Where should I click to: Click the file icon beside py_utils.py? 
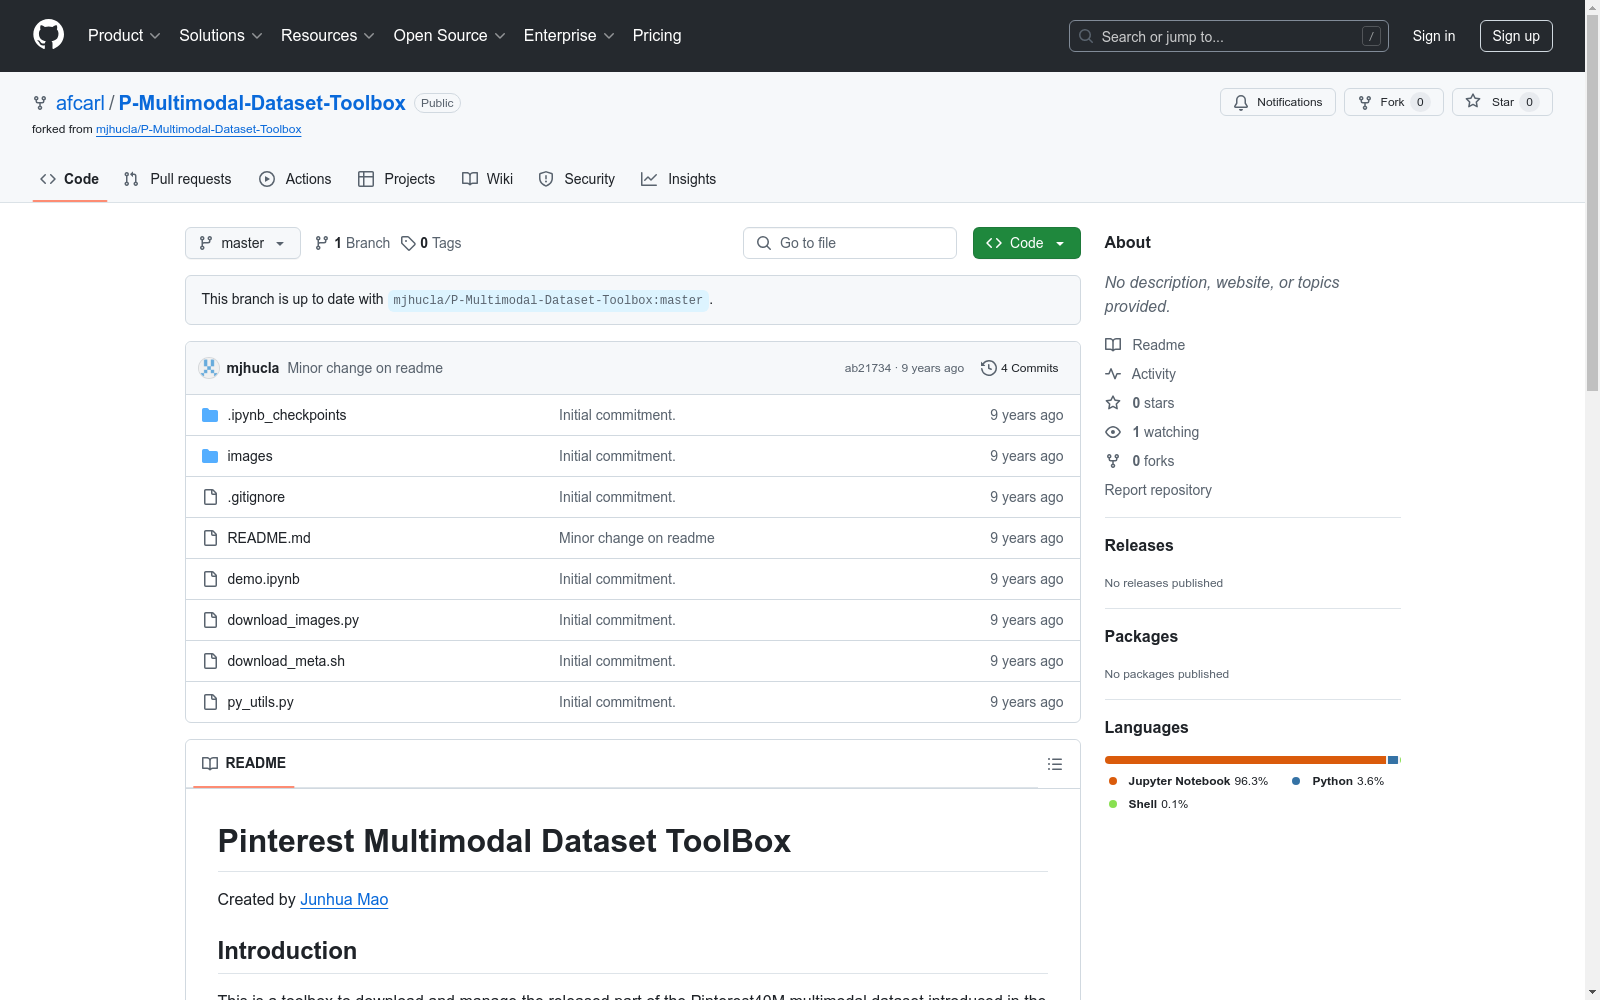[210, 702]
